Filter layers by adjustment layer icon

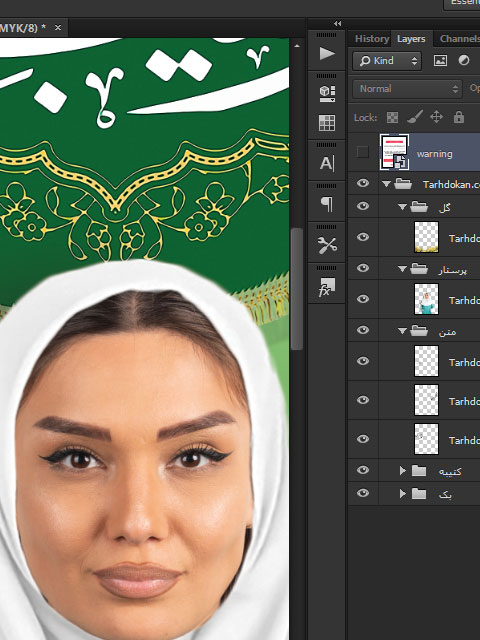pos(464,60)
